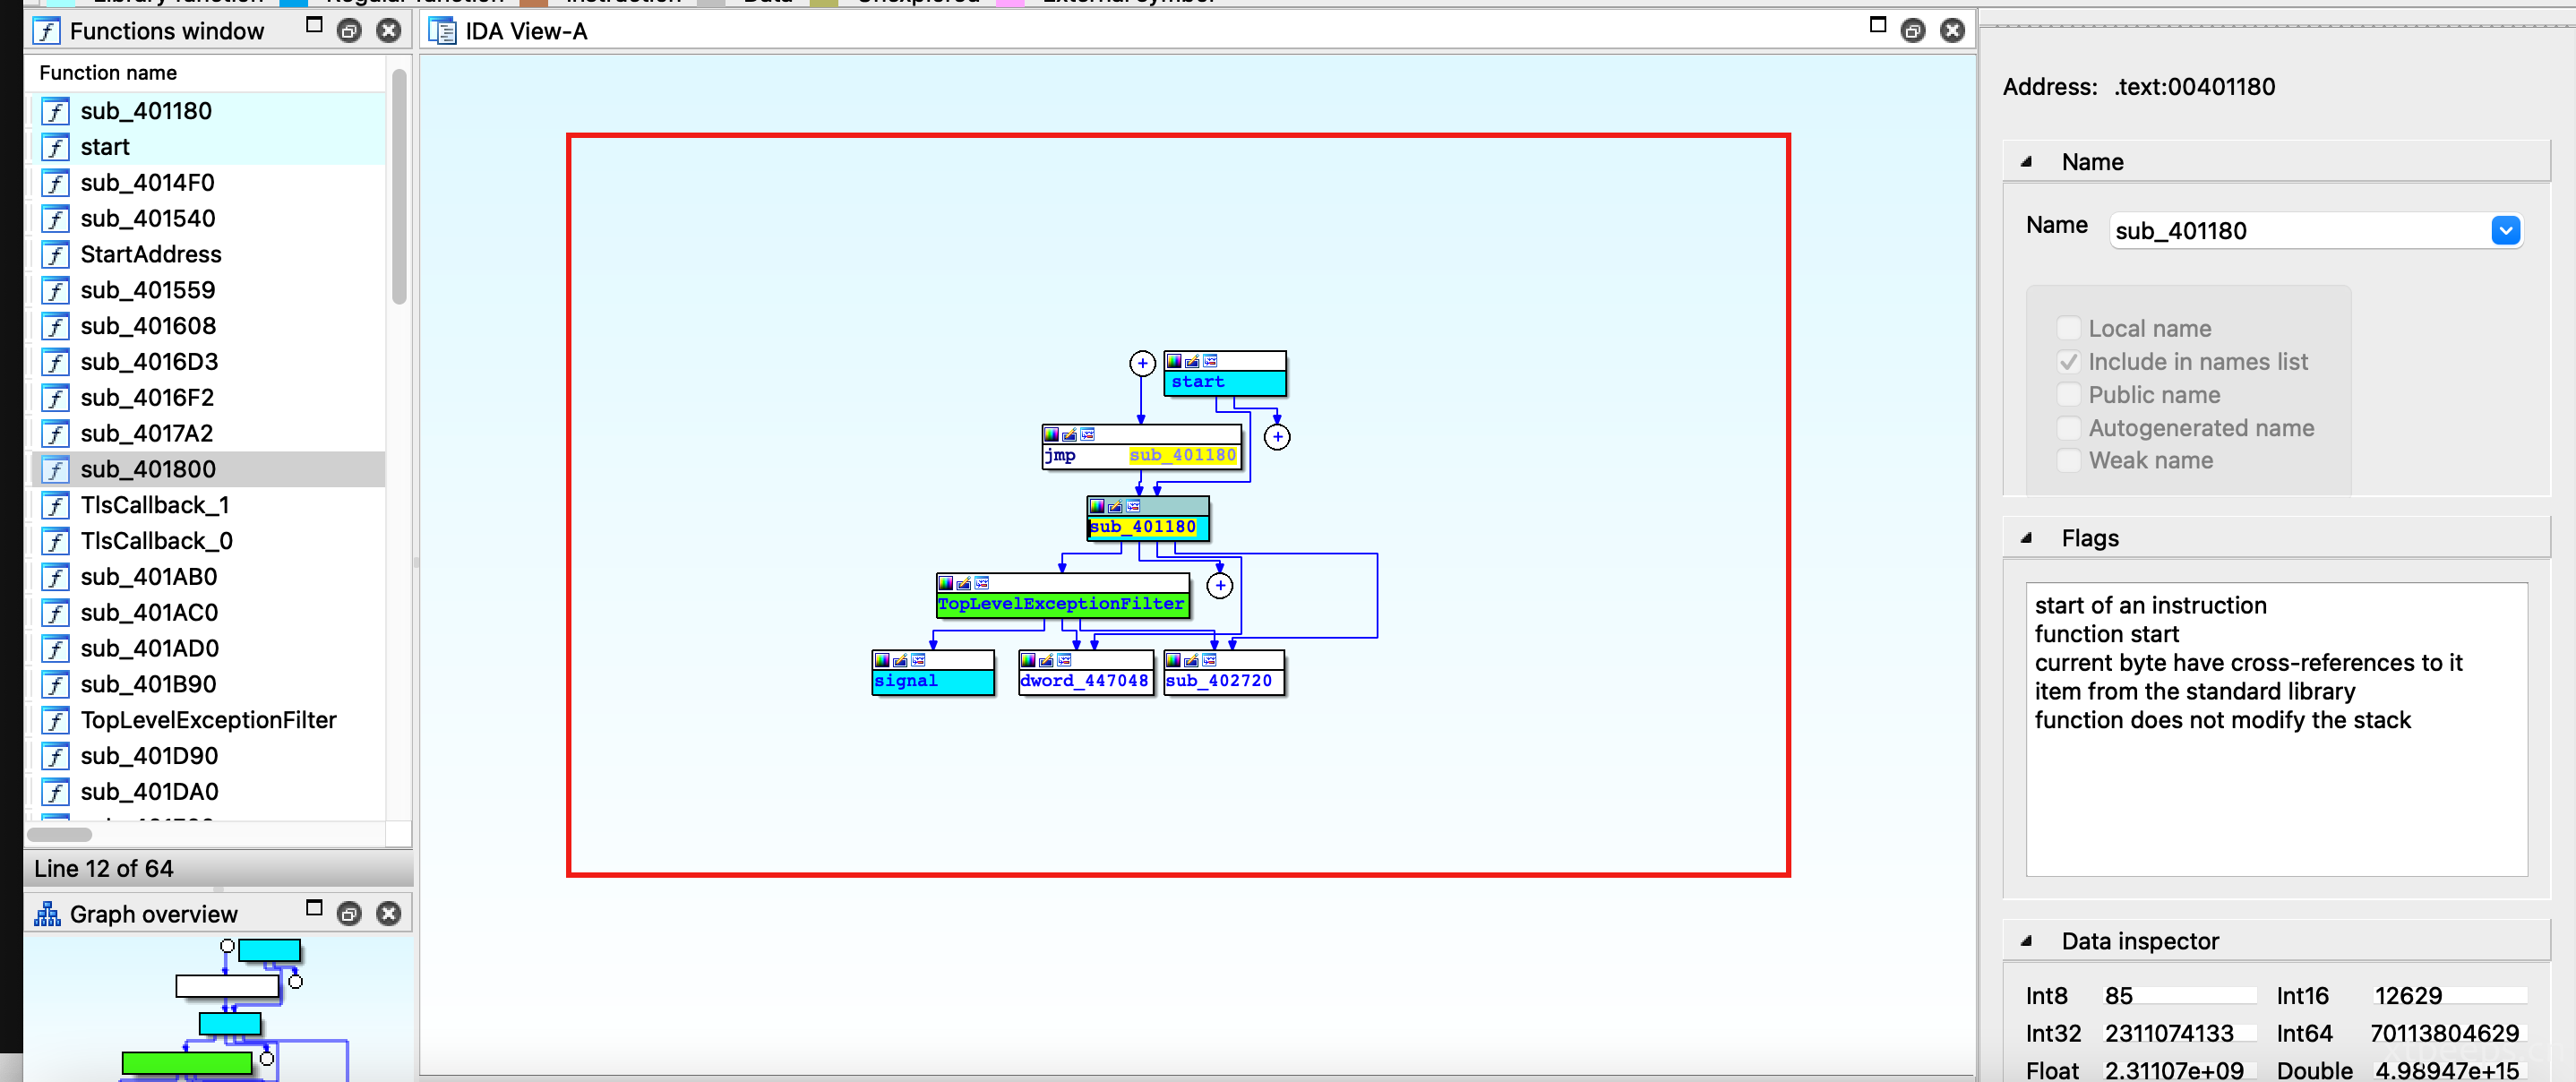Click the Graph overview panel icon
This screenshot has width=2576, height=1082.
coord(47,914)
